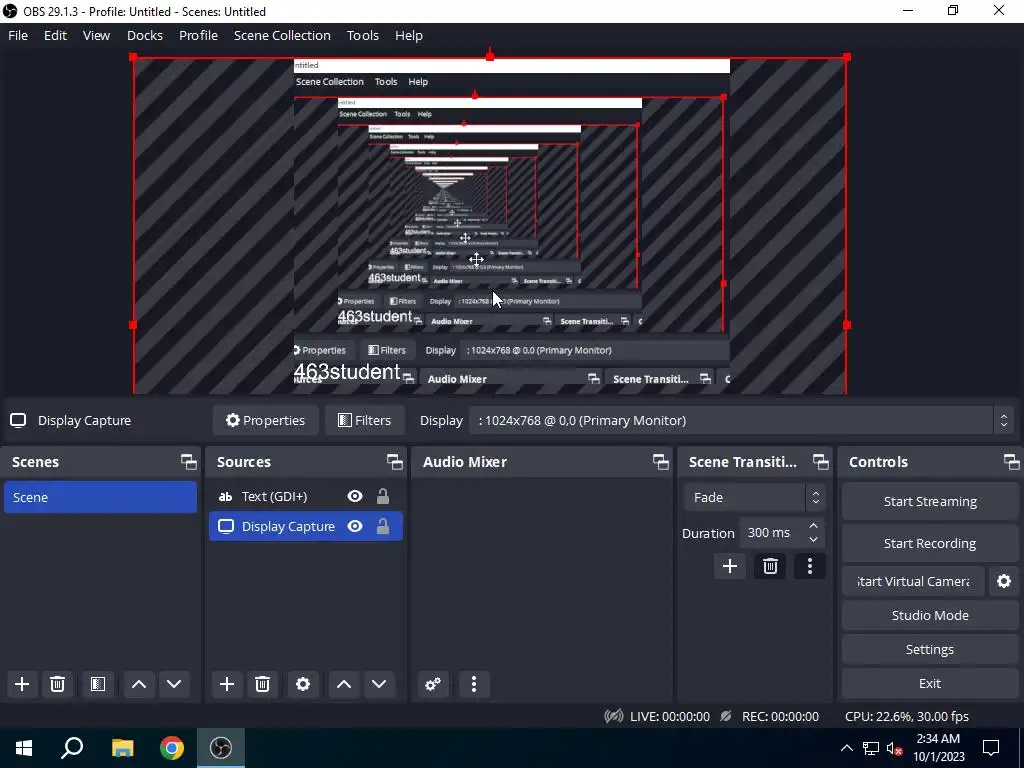Increase transition duration with up arrow
Screen dimensions: 1024x768
(x=813, y=526)
